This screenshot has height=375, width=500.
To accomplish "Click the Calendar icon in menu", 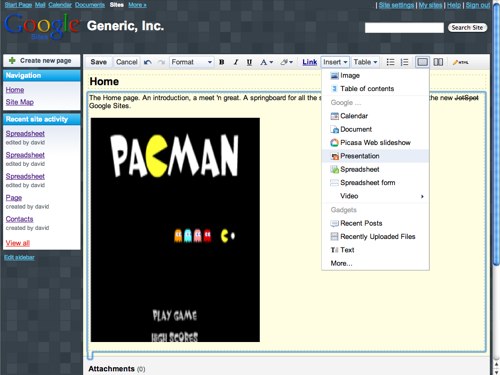I will pyautogui.click(x=334, y=116).
